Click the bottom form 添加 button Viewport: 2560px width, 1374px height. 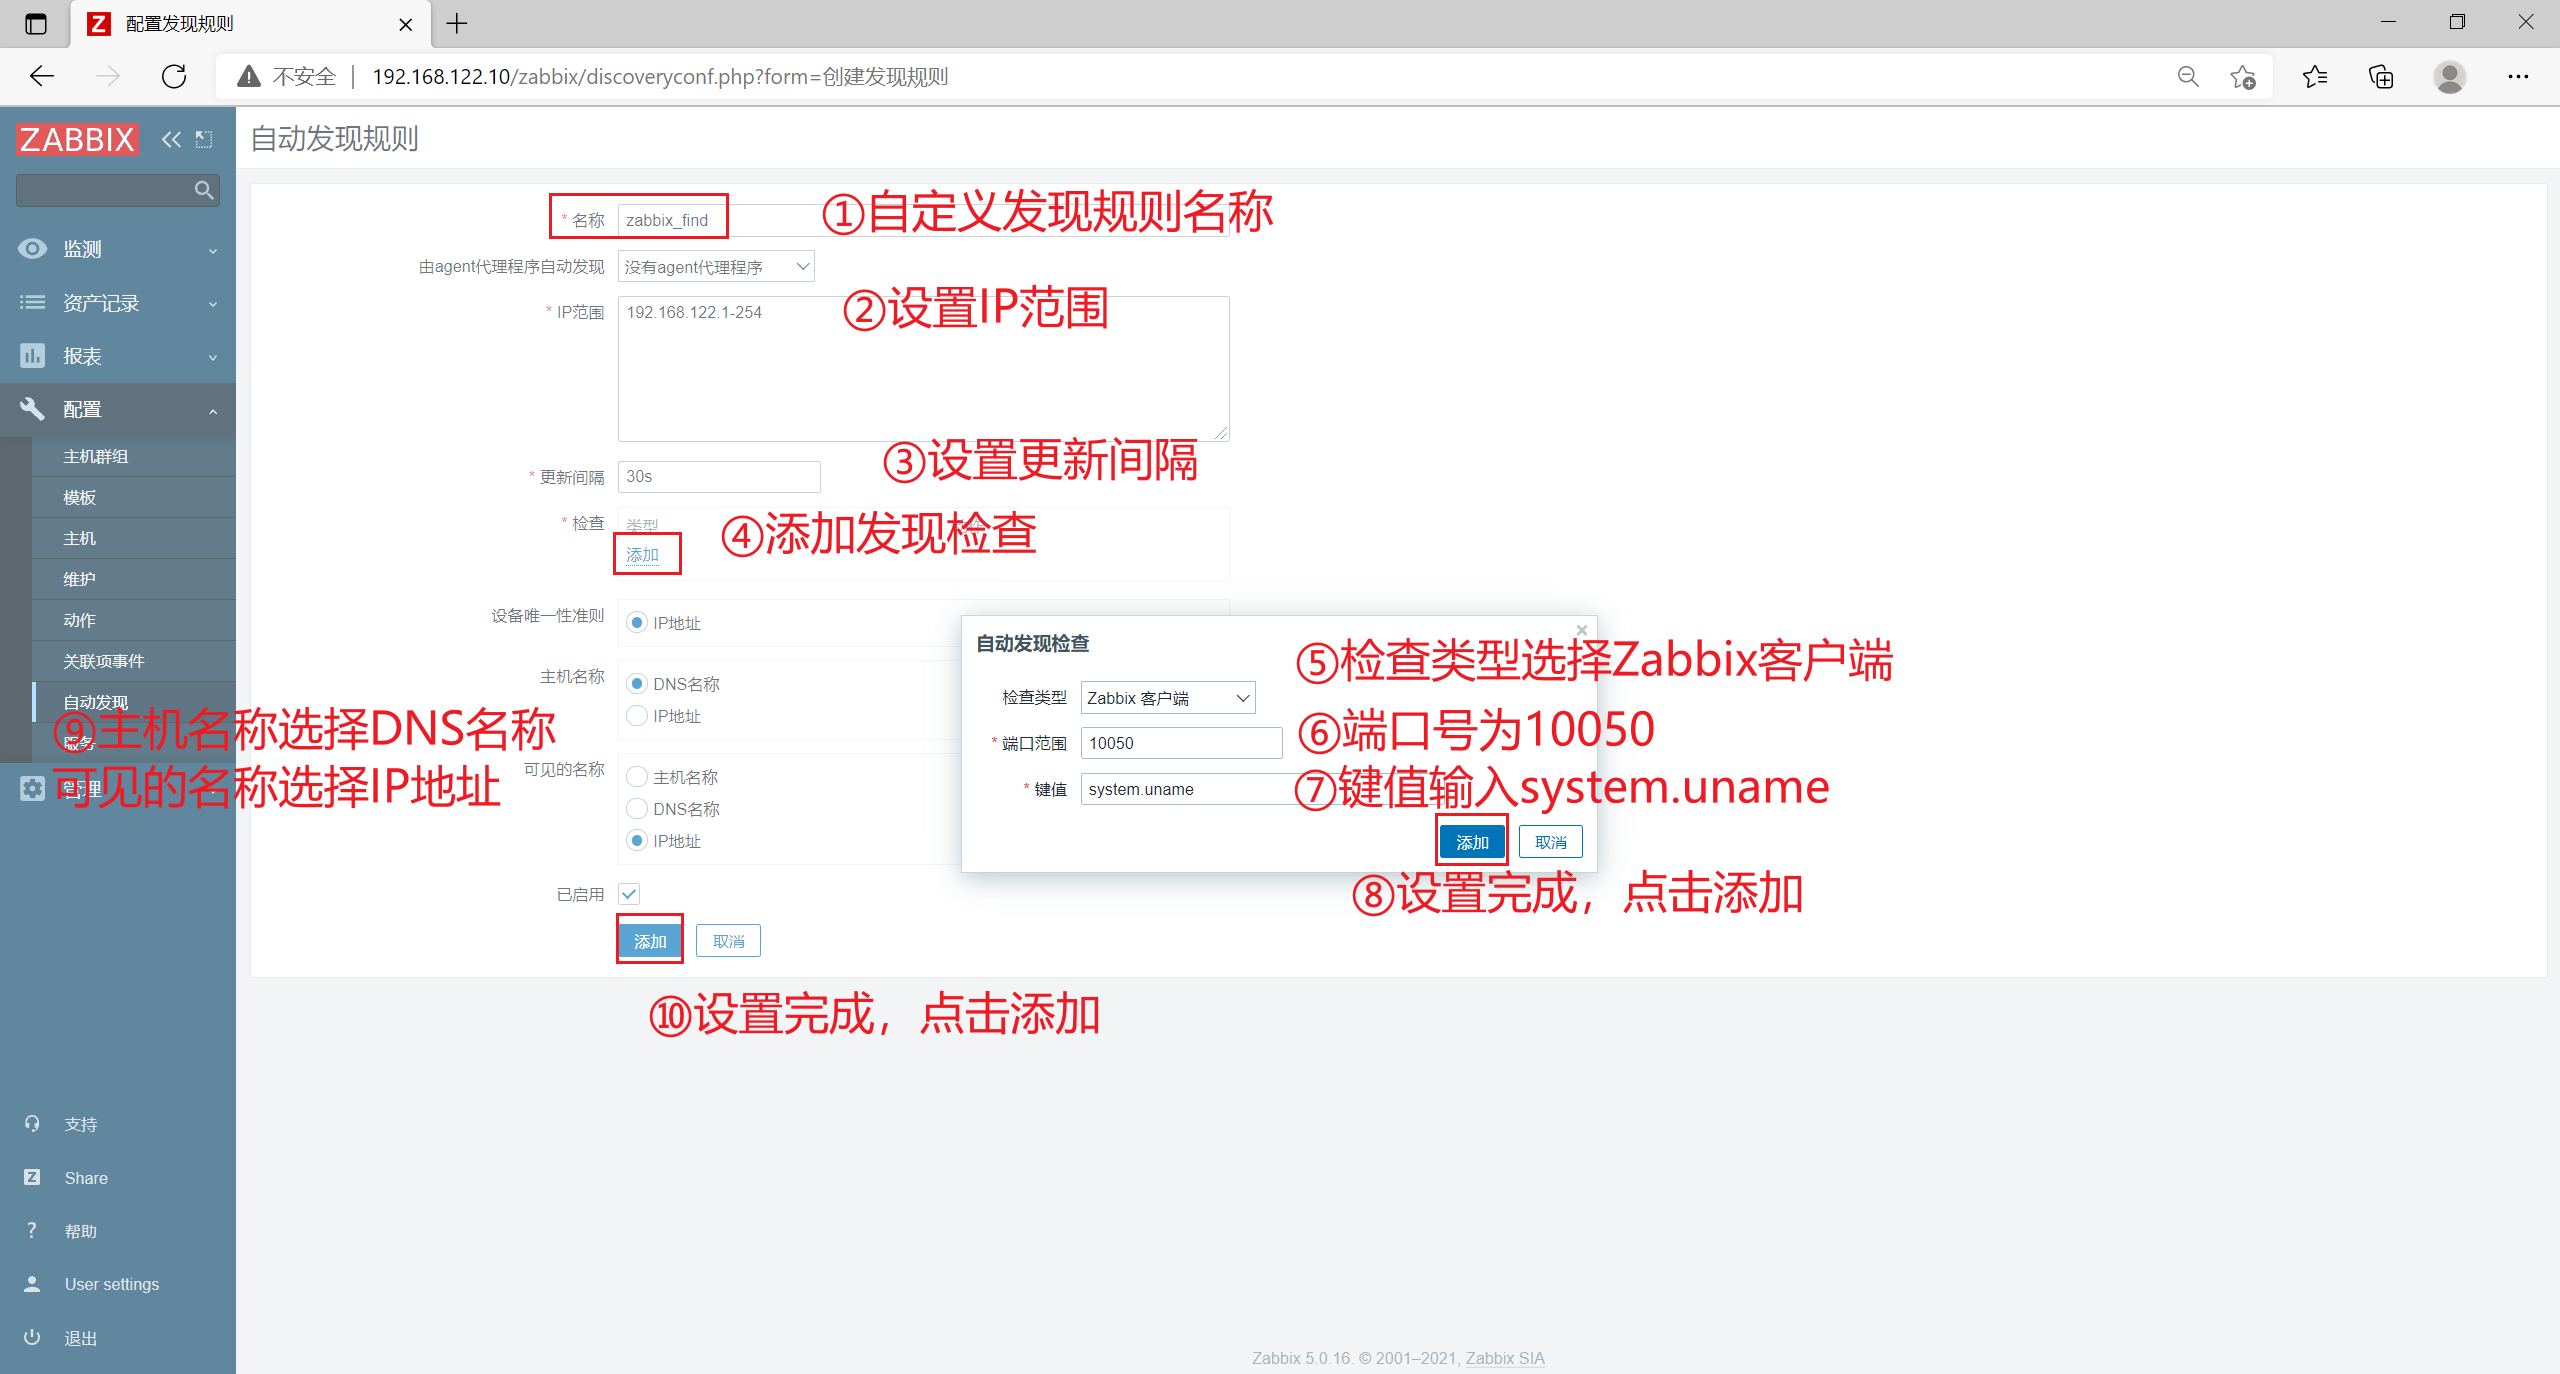coord(650,941)
